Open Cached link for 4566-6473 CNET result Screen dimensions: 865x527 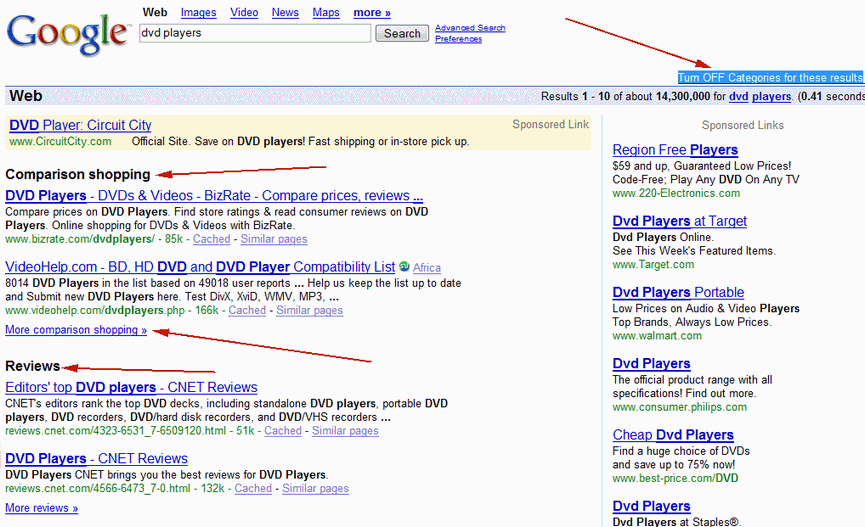[253, 488]
